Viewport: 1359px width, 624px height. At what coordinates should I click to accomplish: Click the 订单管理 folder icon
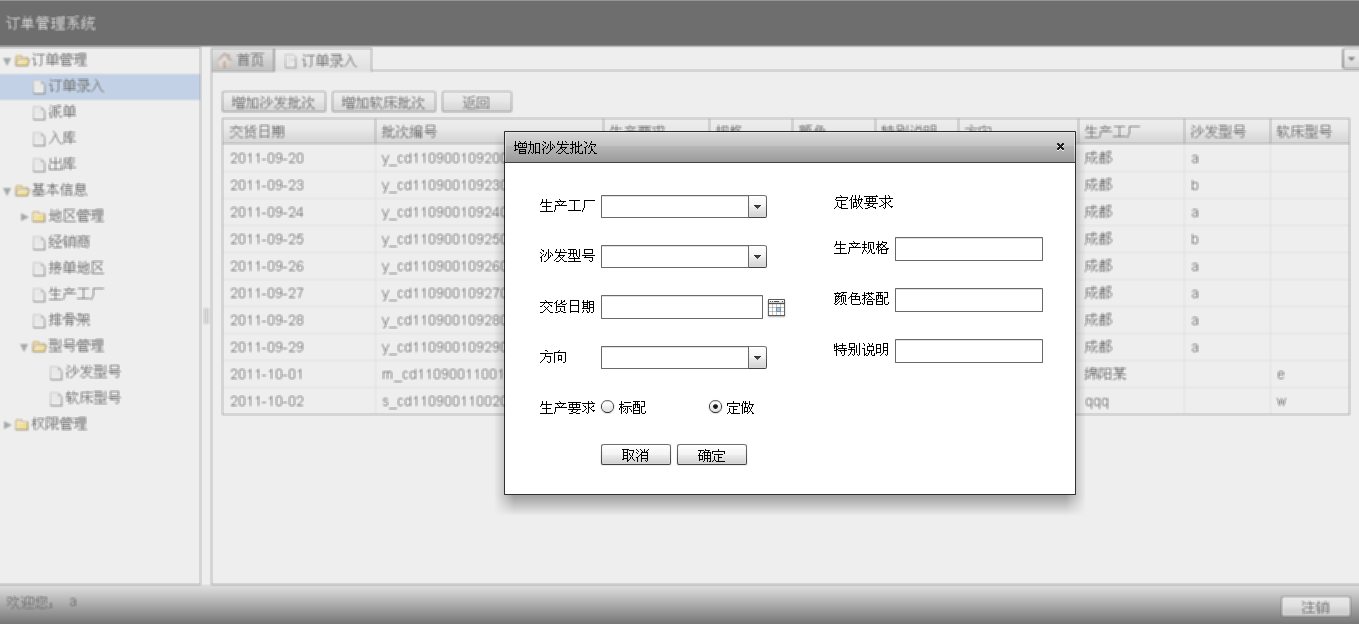click(22, 61)
